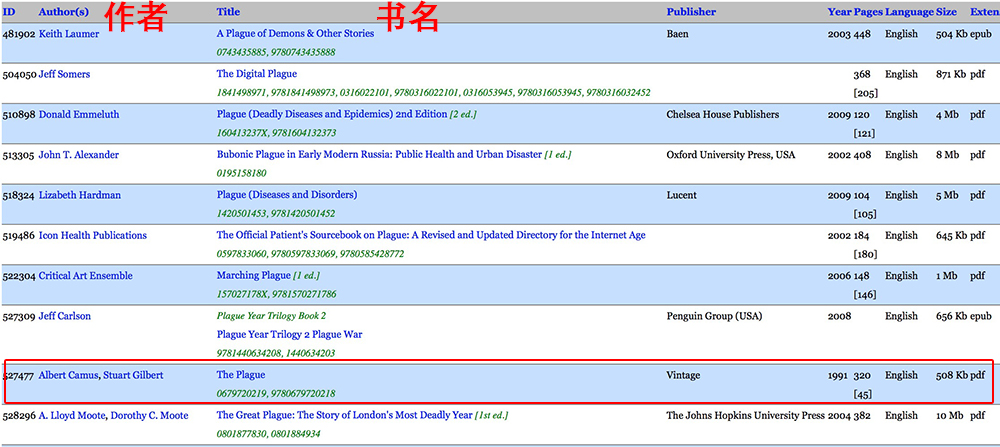Open author Jeff Somers
The width and height of the screenshot is (1000, 447).
click(x=64, y=74)
